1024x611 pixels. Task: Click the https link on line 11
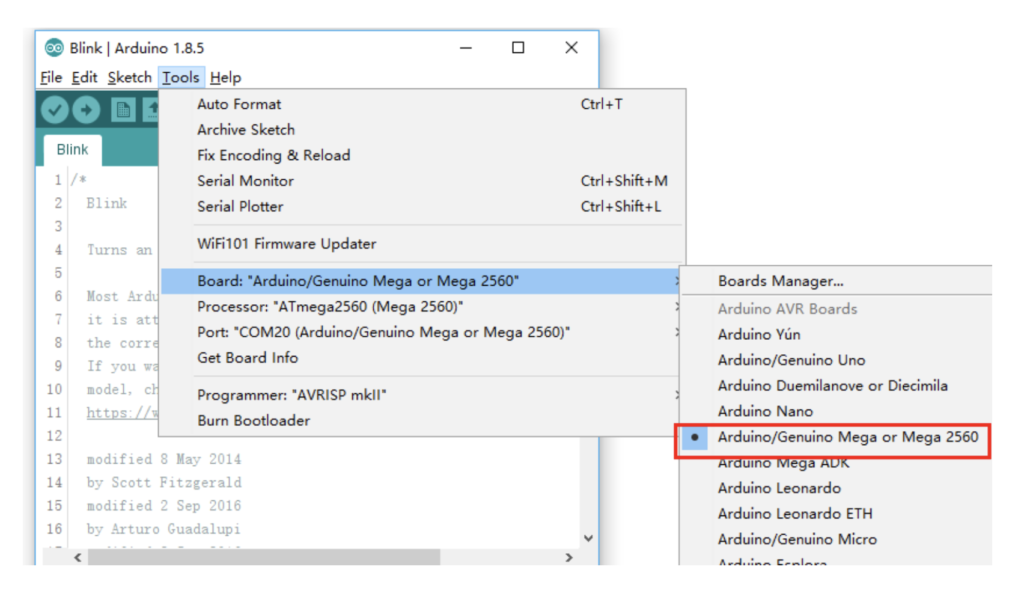122,413
